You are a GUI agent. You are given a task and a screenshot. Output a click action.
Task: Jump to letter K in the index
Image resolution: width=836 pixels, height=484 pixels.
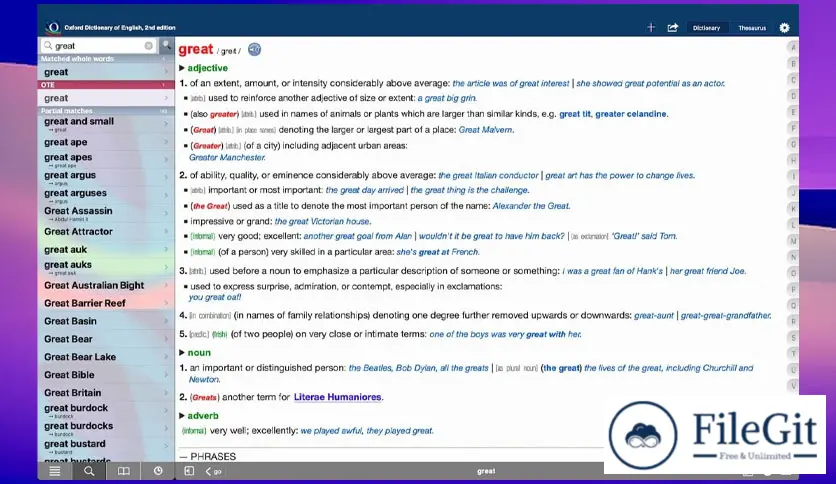pos(793,208)
